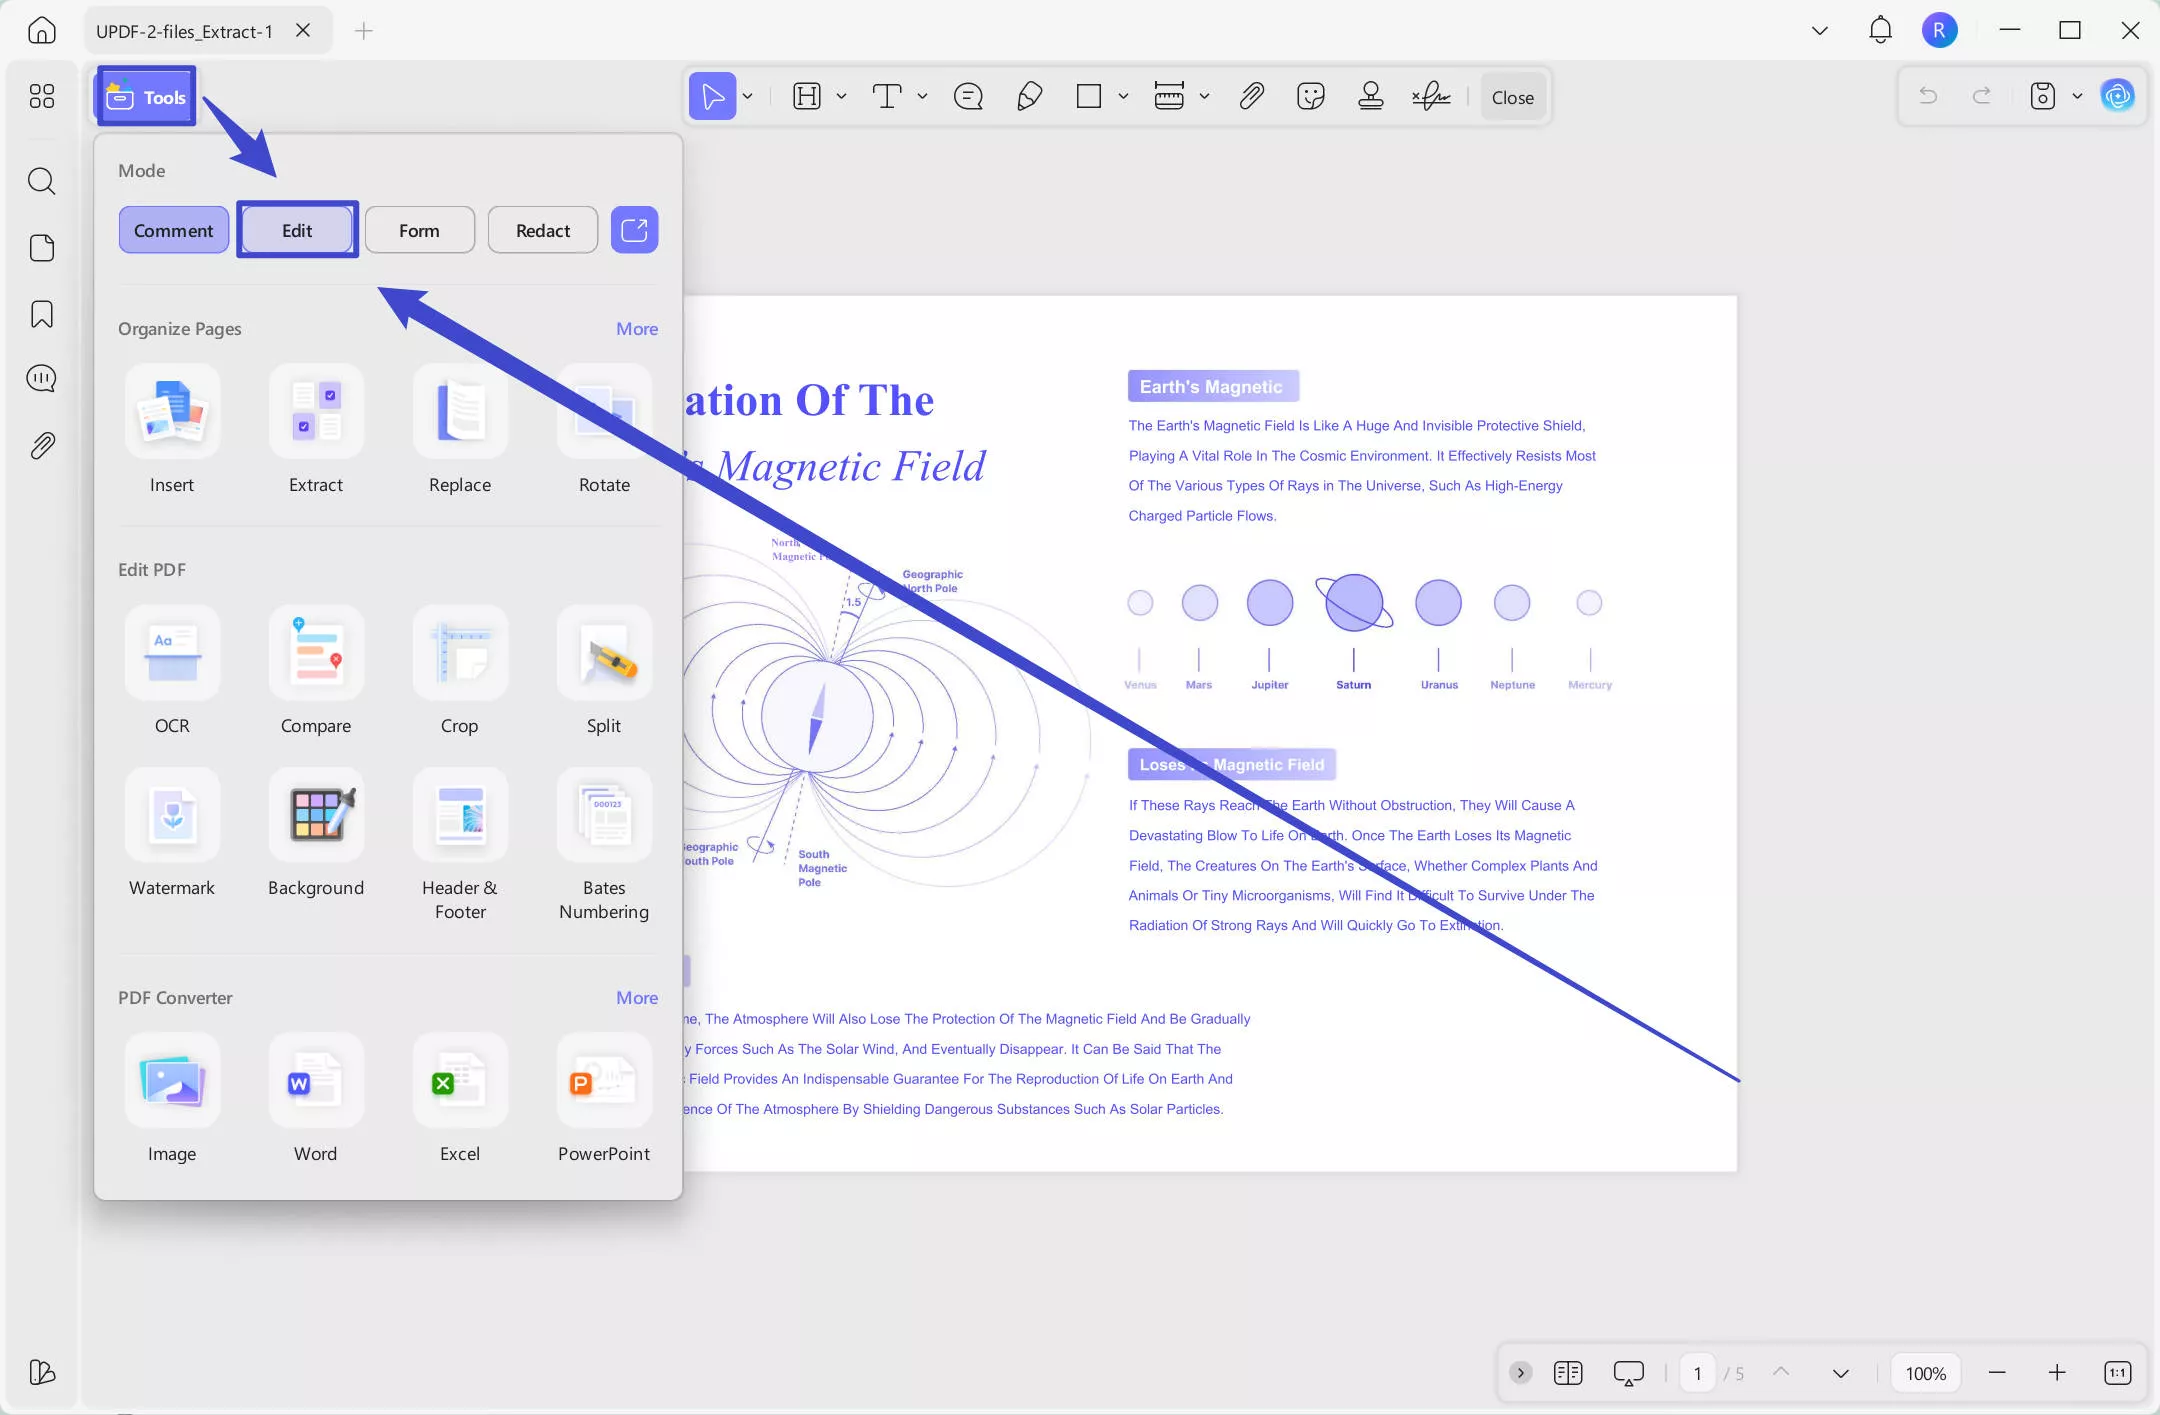The height and width of the screenshot is (1415, 2160).
Task: Switch to Edit mode
Action: pos(297,230)
